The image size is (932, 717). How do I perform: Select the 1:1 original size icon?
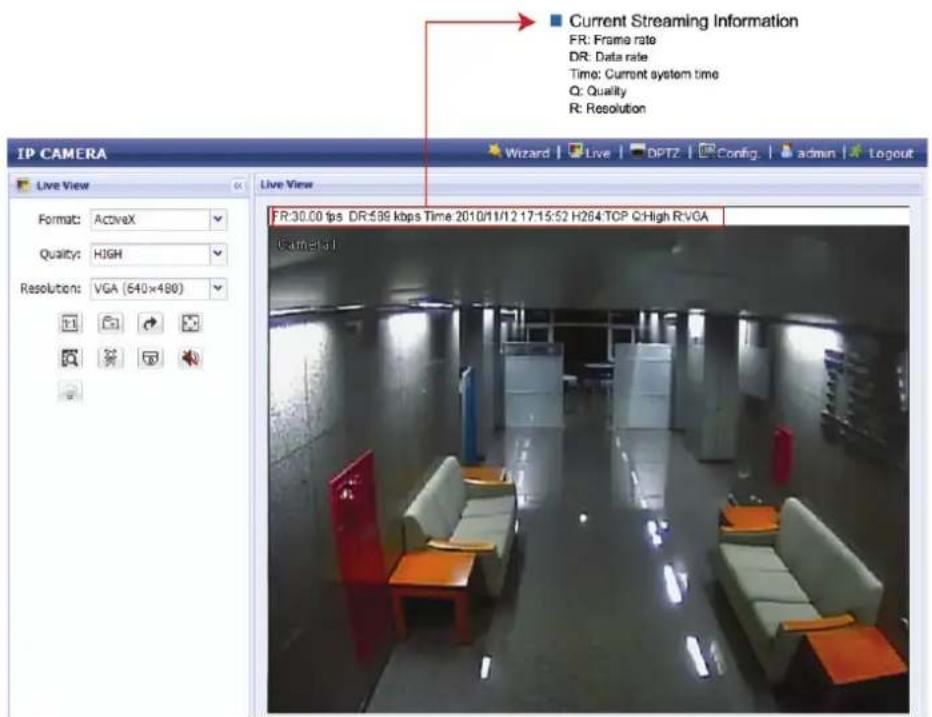pyautogui.click(x=70, y=323)
